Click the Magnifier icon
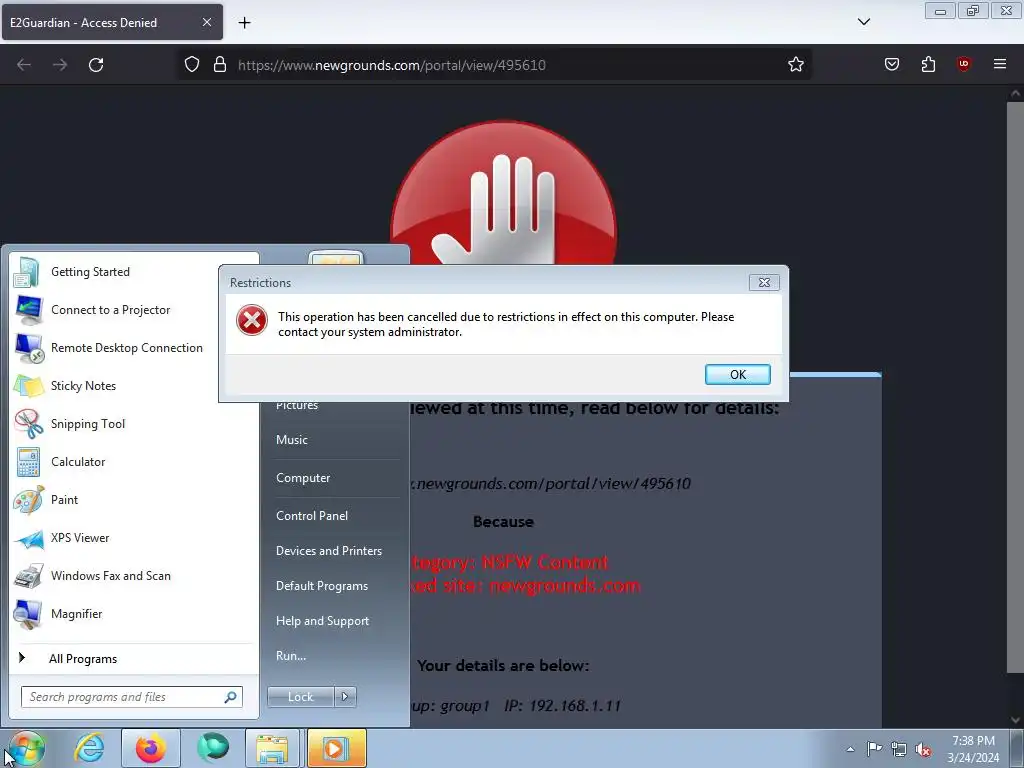The width and height of the screenshot is (1024, 768). (28, 614)
